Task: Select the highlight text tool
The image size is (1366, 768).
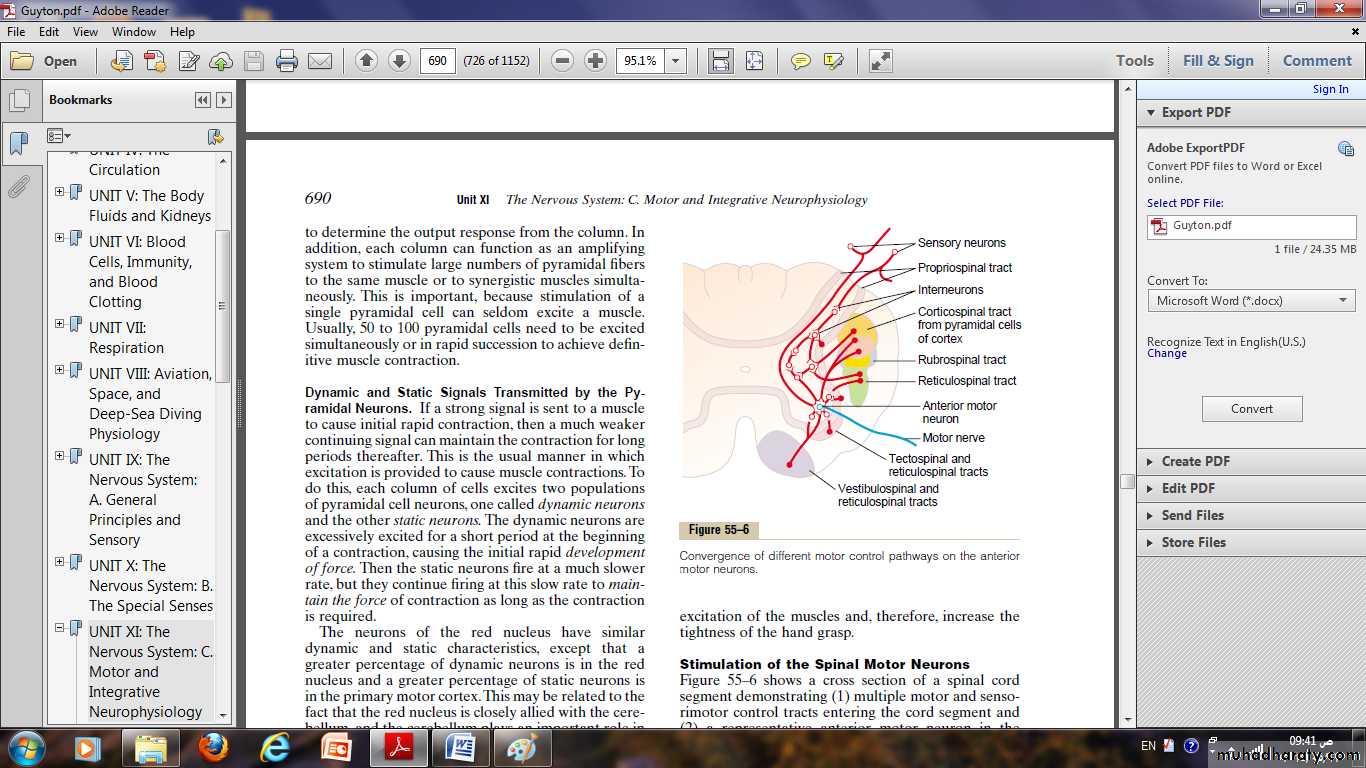Action: point(833,61)
